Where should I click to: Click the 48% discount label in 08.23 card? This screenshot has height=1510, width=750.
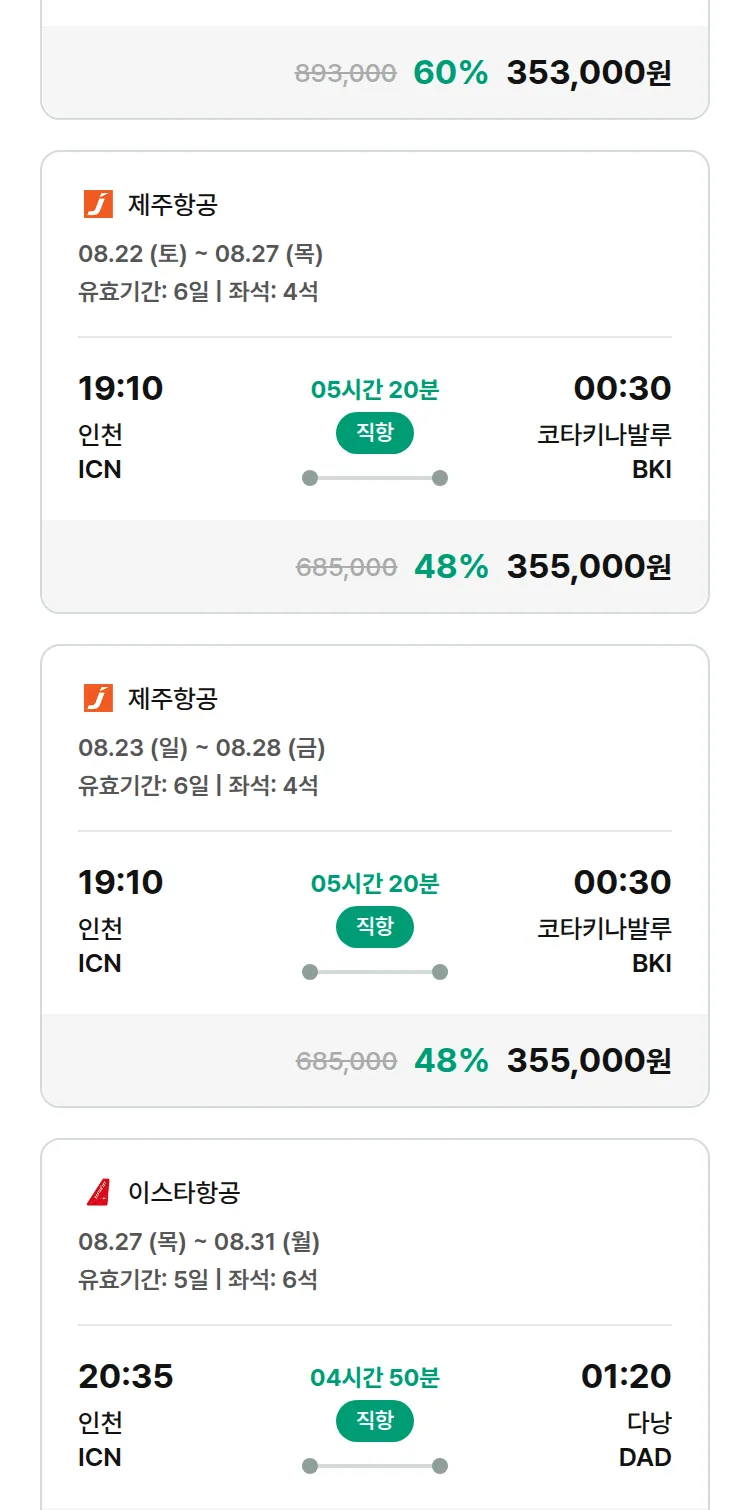coord(451,1061)
